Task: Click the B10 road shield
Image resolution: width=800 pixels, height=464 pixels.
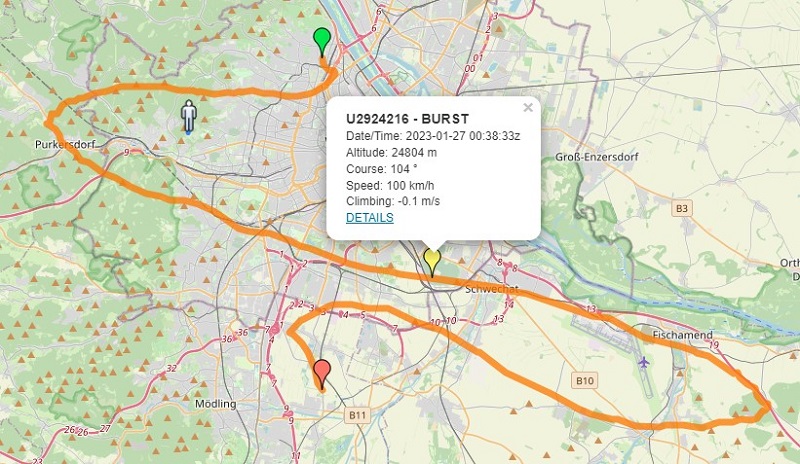Action: click(x=585, y=380)
